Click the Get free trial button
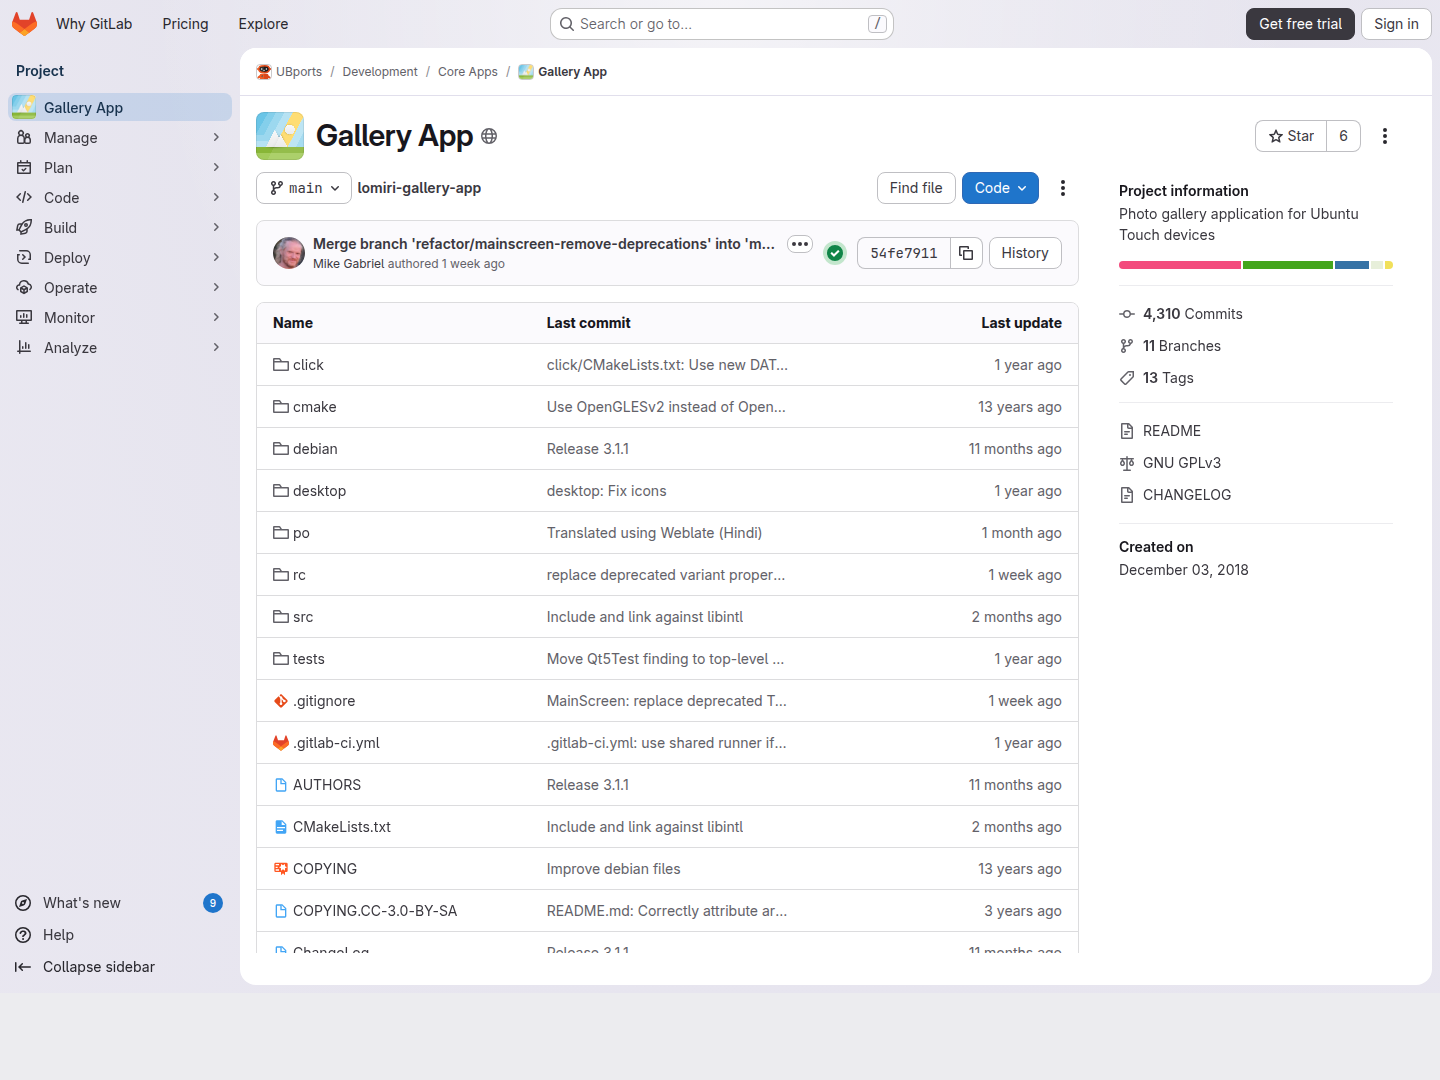 pyautogui.click(x=1300, y=24)
